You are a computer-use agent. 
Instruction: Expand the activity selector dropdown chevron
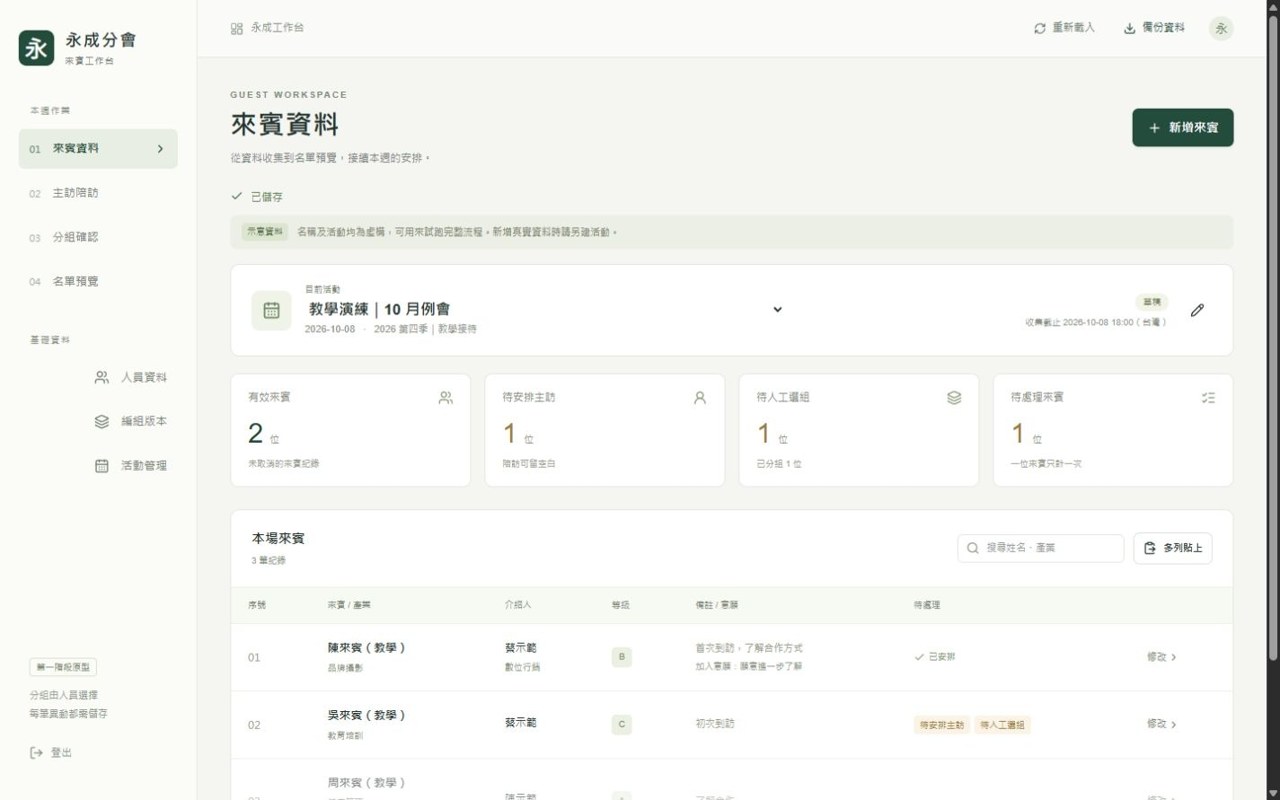click(777, 309)
